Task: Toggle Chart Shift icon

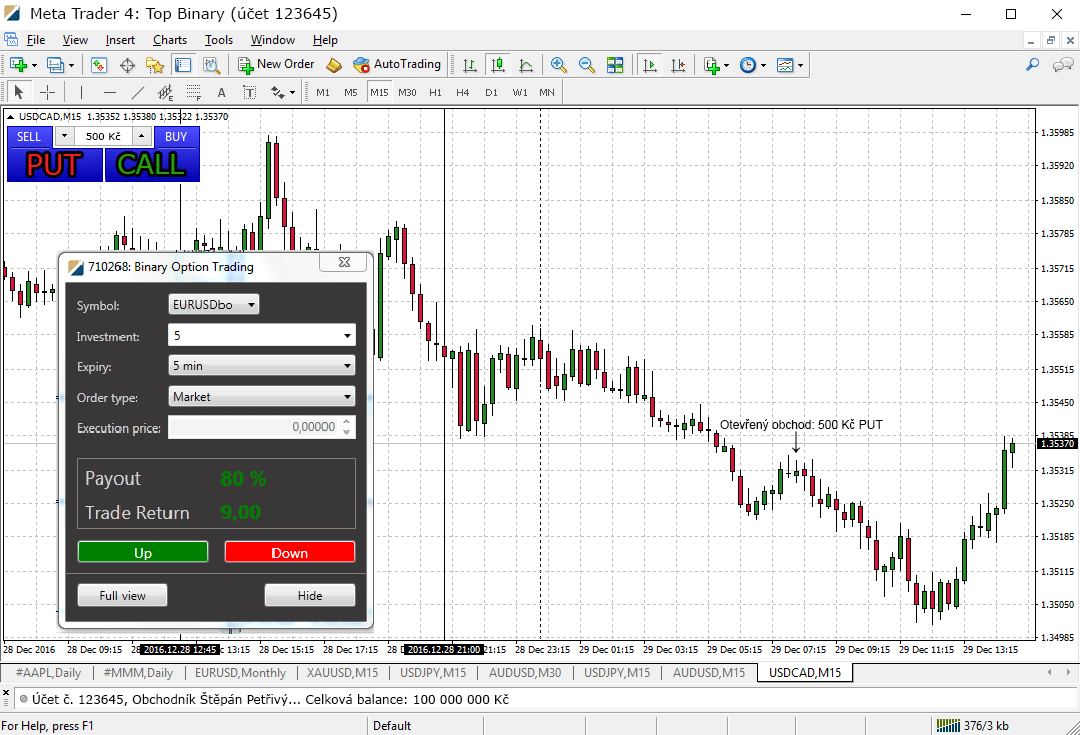Action: point(678,65)
